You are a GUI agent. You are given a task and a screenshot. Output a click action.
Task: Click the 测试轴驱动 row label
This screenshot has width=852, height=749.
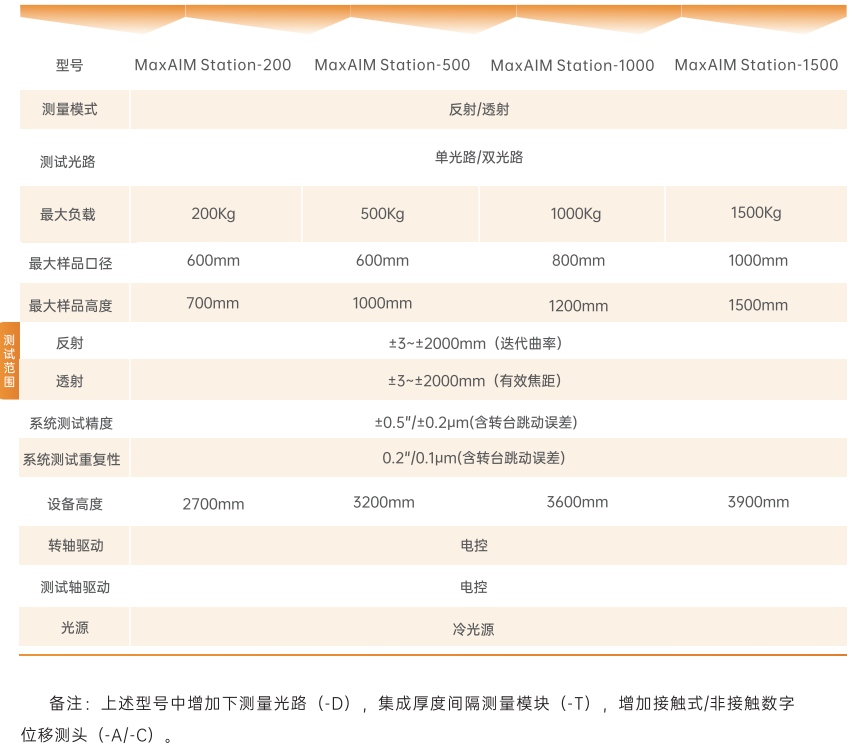[75, 587]
